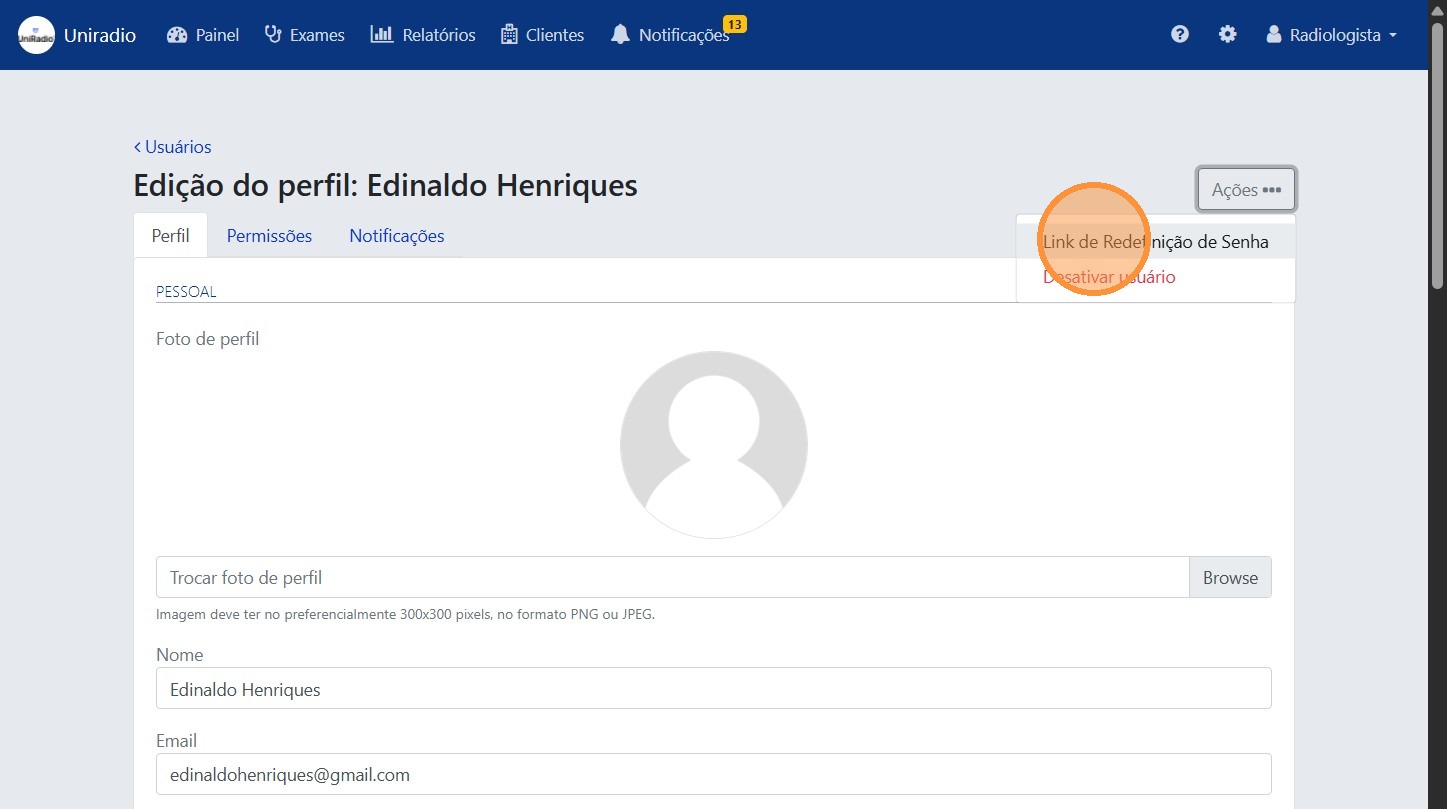Screen dimensions: 1447x809
Task: Select the Perfil tab
Action: coord(170,236)
